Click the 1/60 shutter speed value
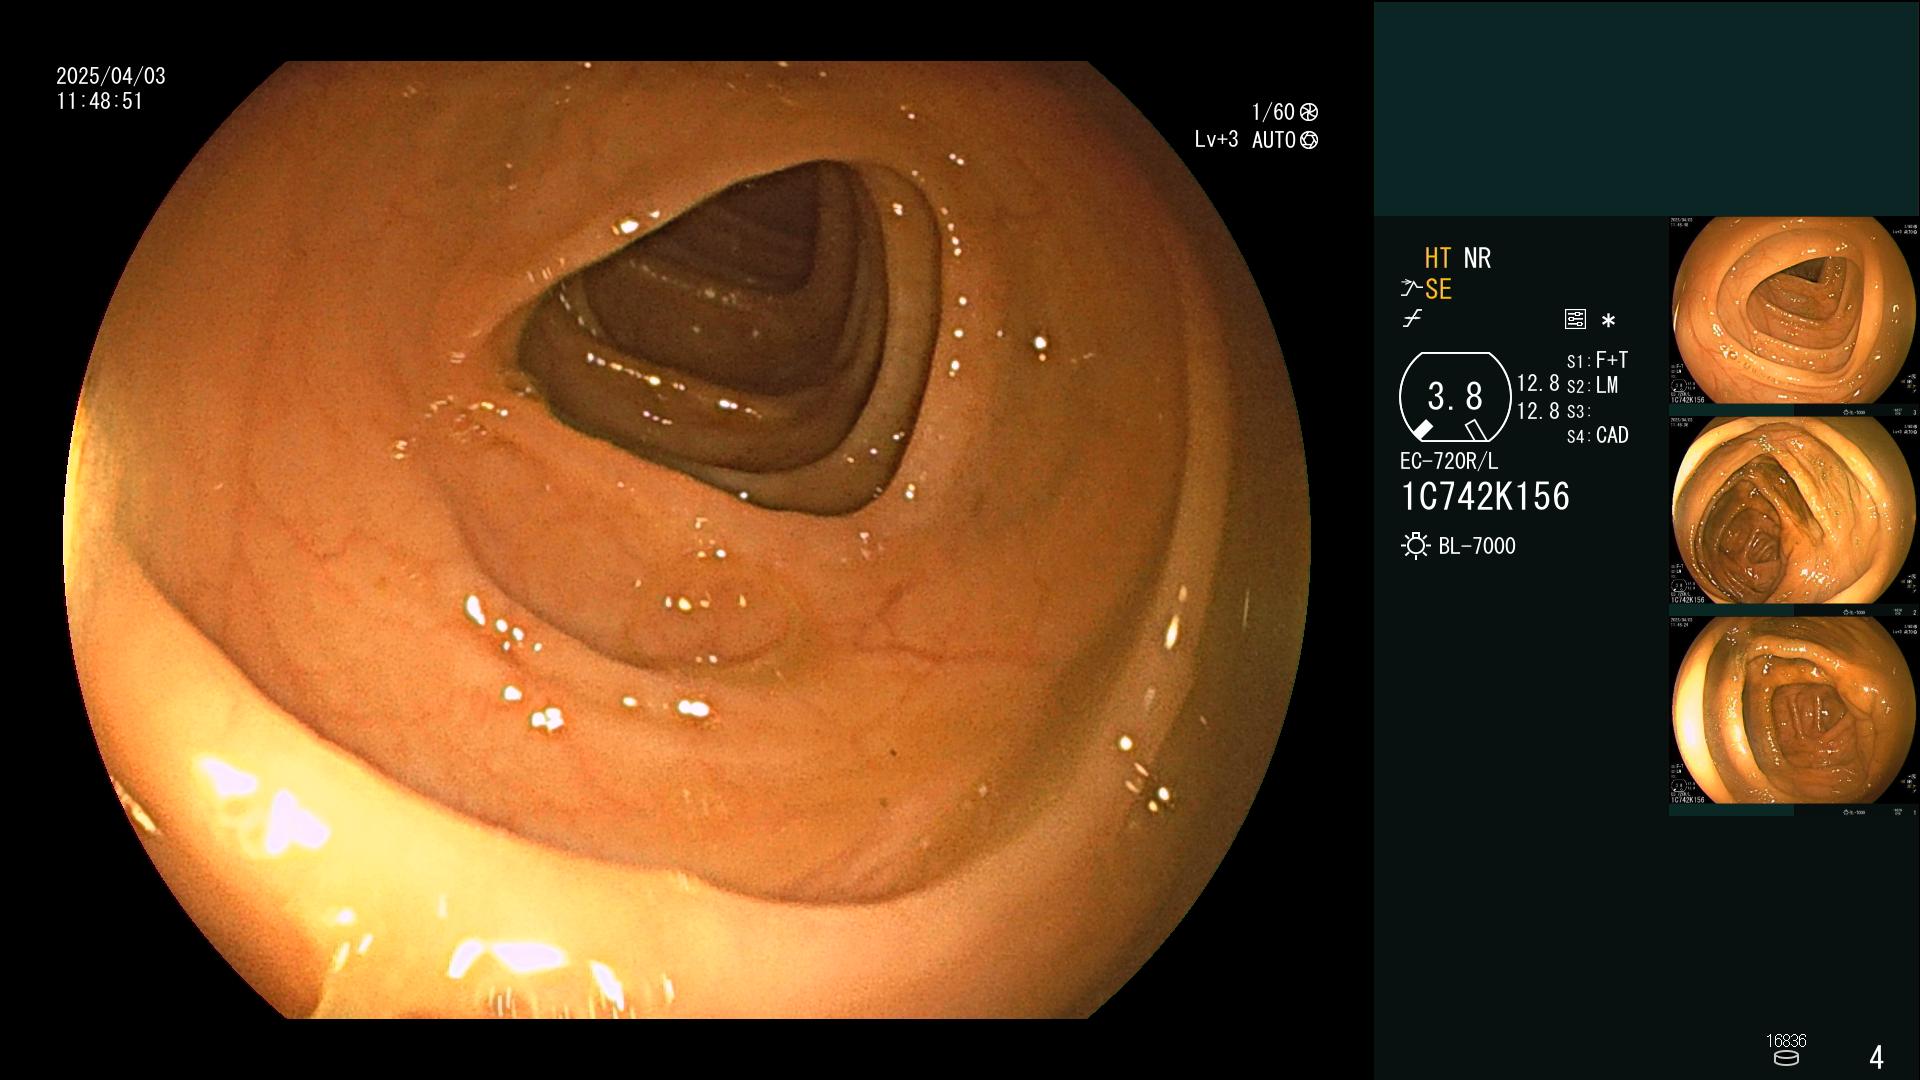 1273,112
